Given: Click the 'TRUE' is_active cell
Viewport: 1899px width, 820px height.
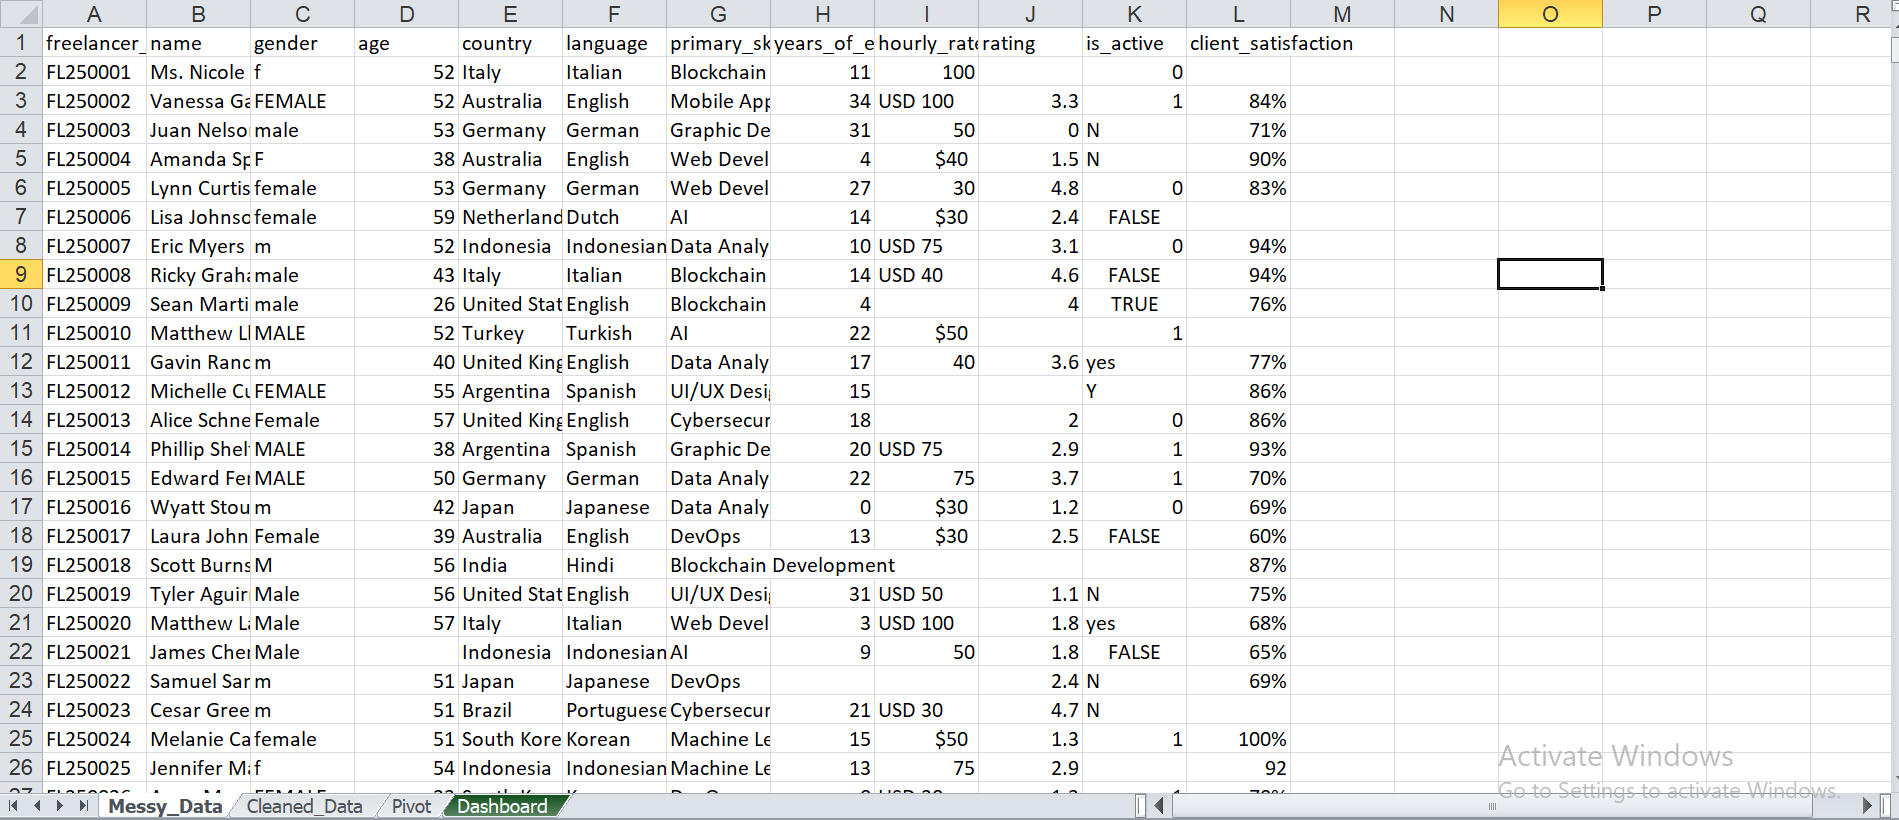Looking at the screenshot, I should click(1134, 304).
